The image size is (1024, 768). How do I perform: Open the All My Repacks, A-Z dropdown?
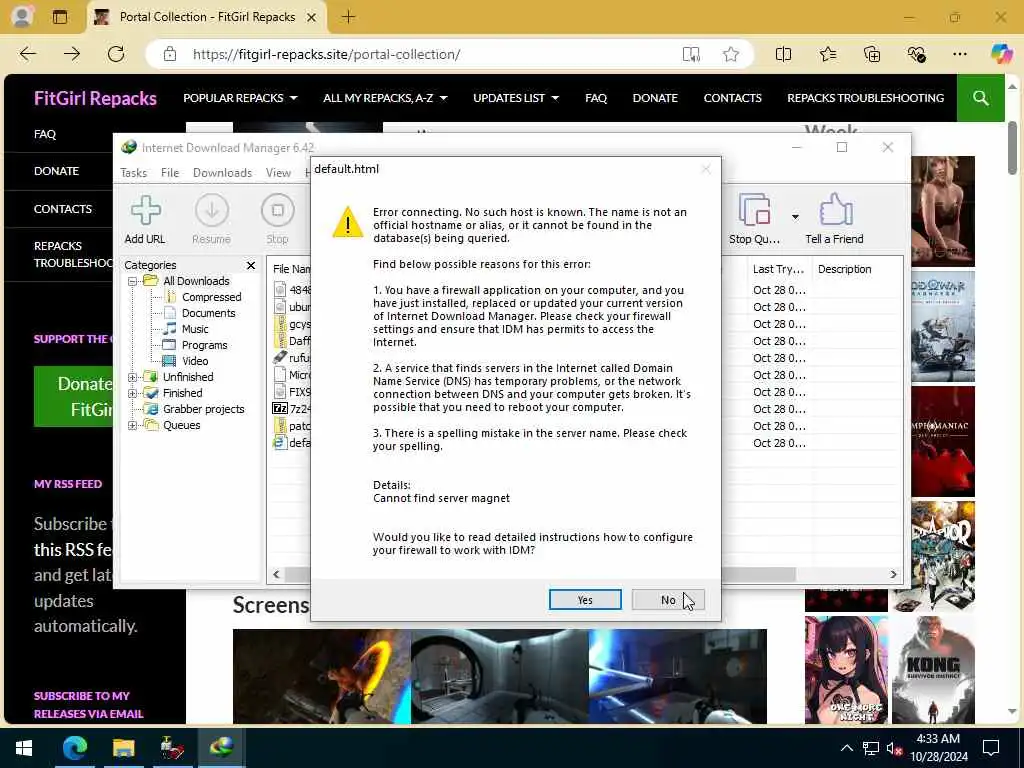pyautogui.click(x=385, y=98)
